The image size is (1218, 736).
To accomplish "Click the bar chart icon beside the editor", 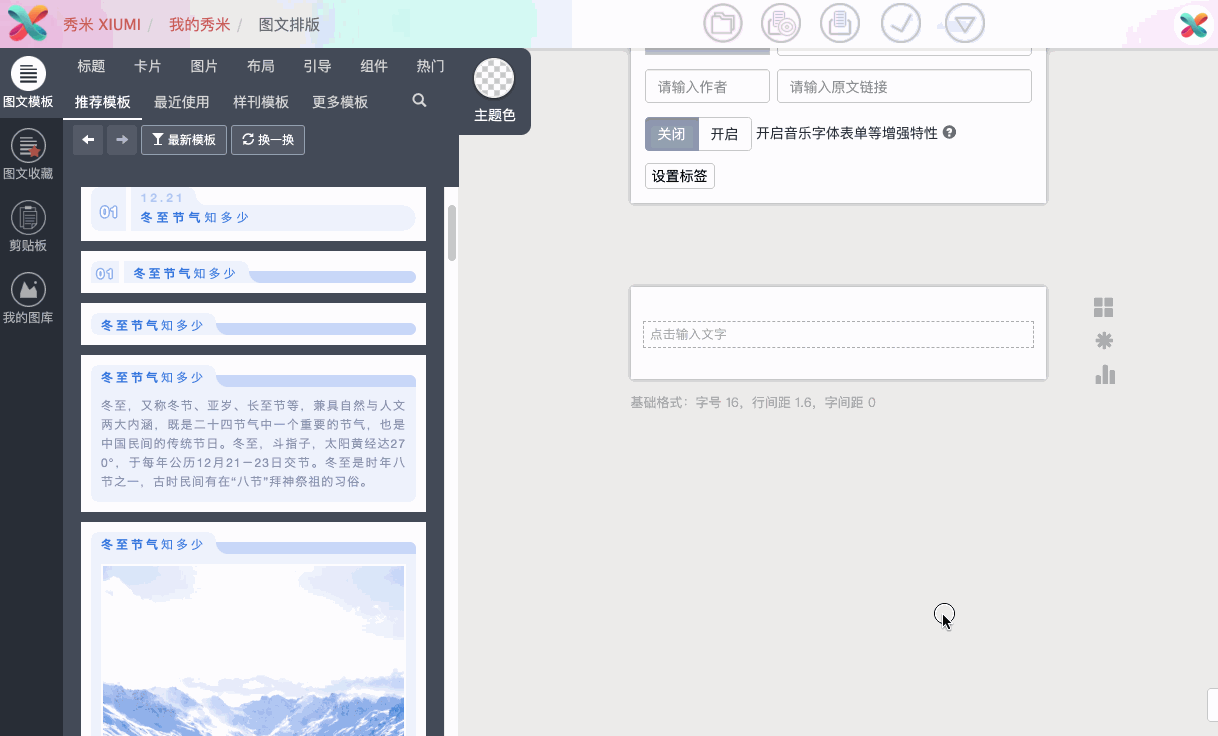I will pos(1104,375).
